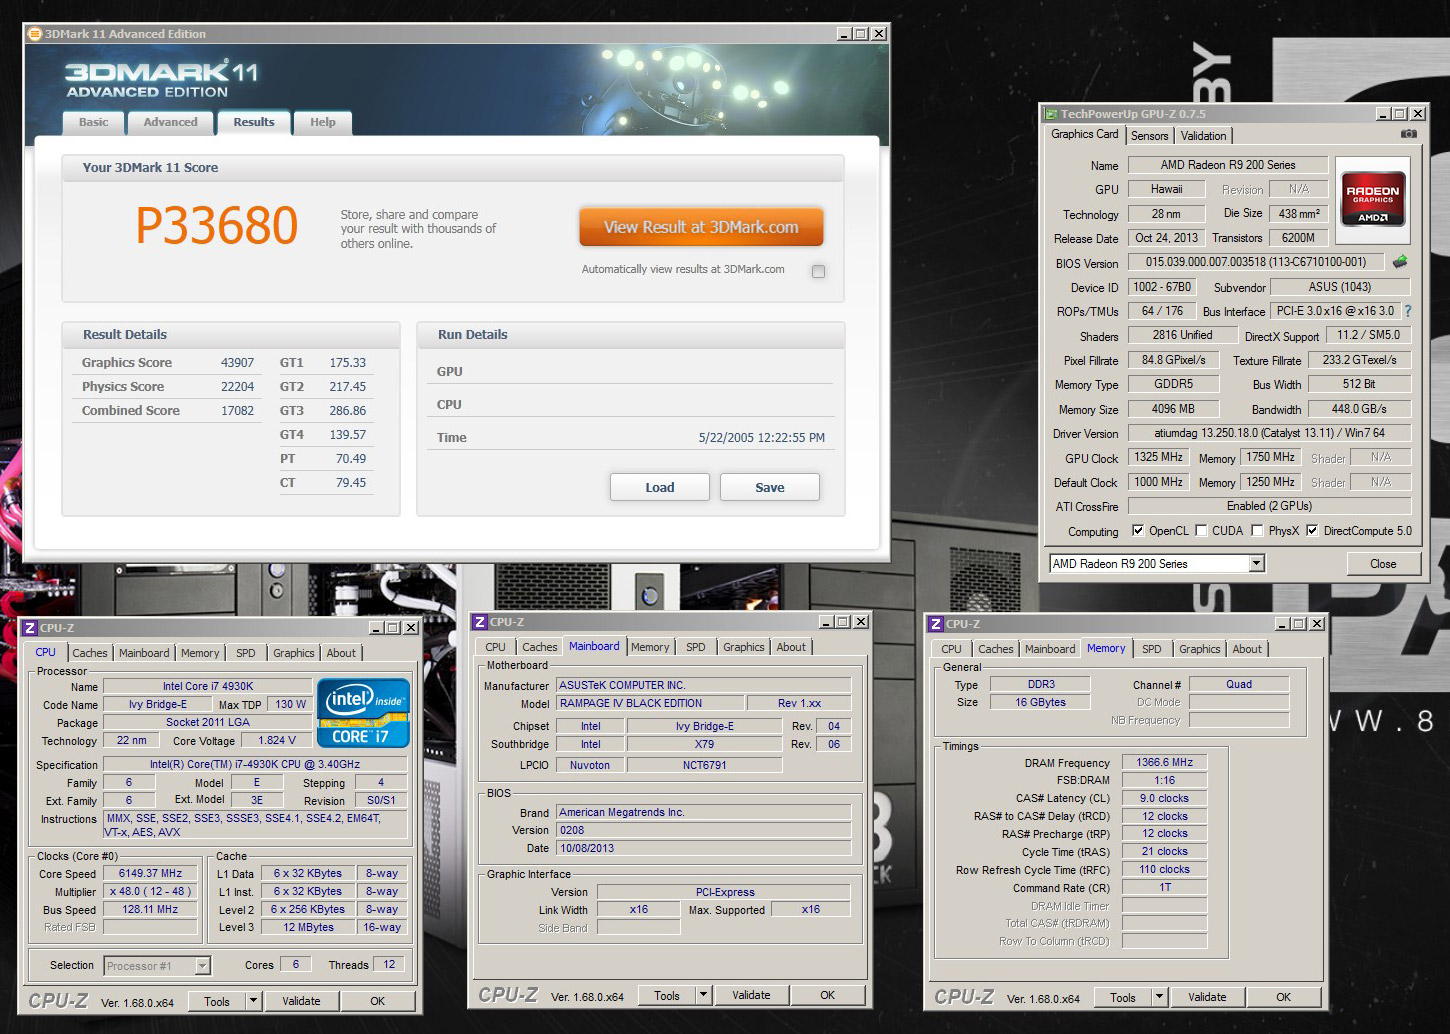The height and width of the screenshot is (1034, 1450).
Task: Click the Z title icon of the CPU-Z Mainboard window
Action: point(480,622)
